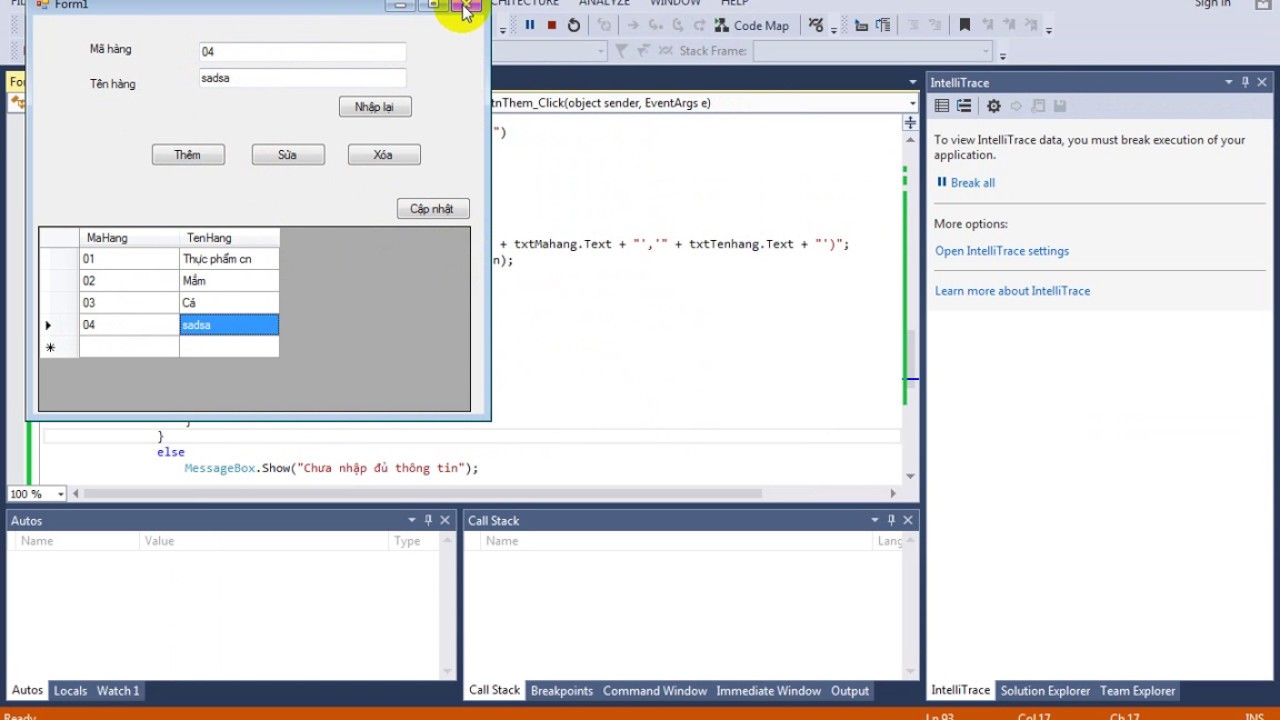
Task: Click the comment selection toolbar icon
Action: click(x=912, y=25)
